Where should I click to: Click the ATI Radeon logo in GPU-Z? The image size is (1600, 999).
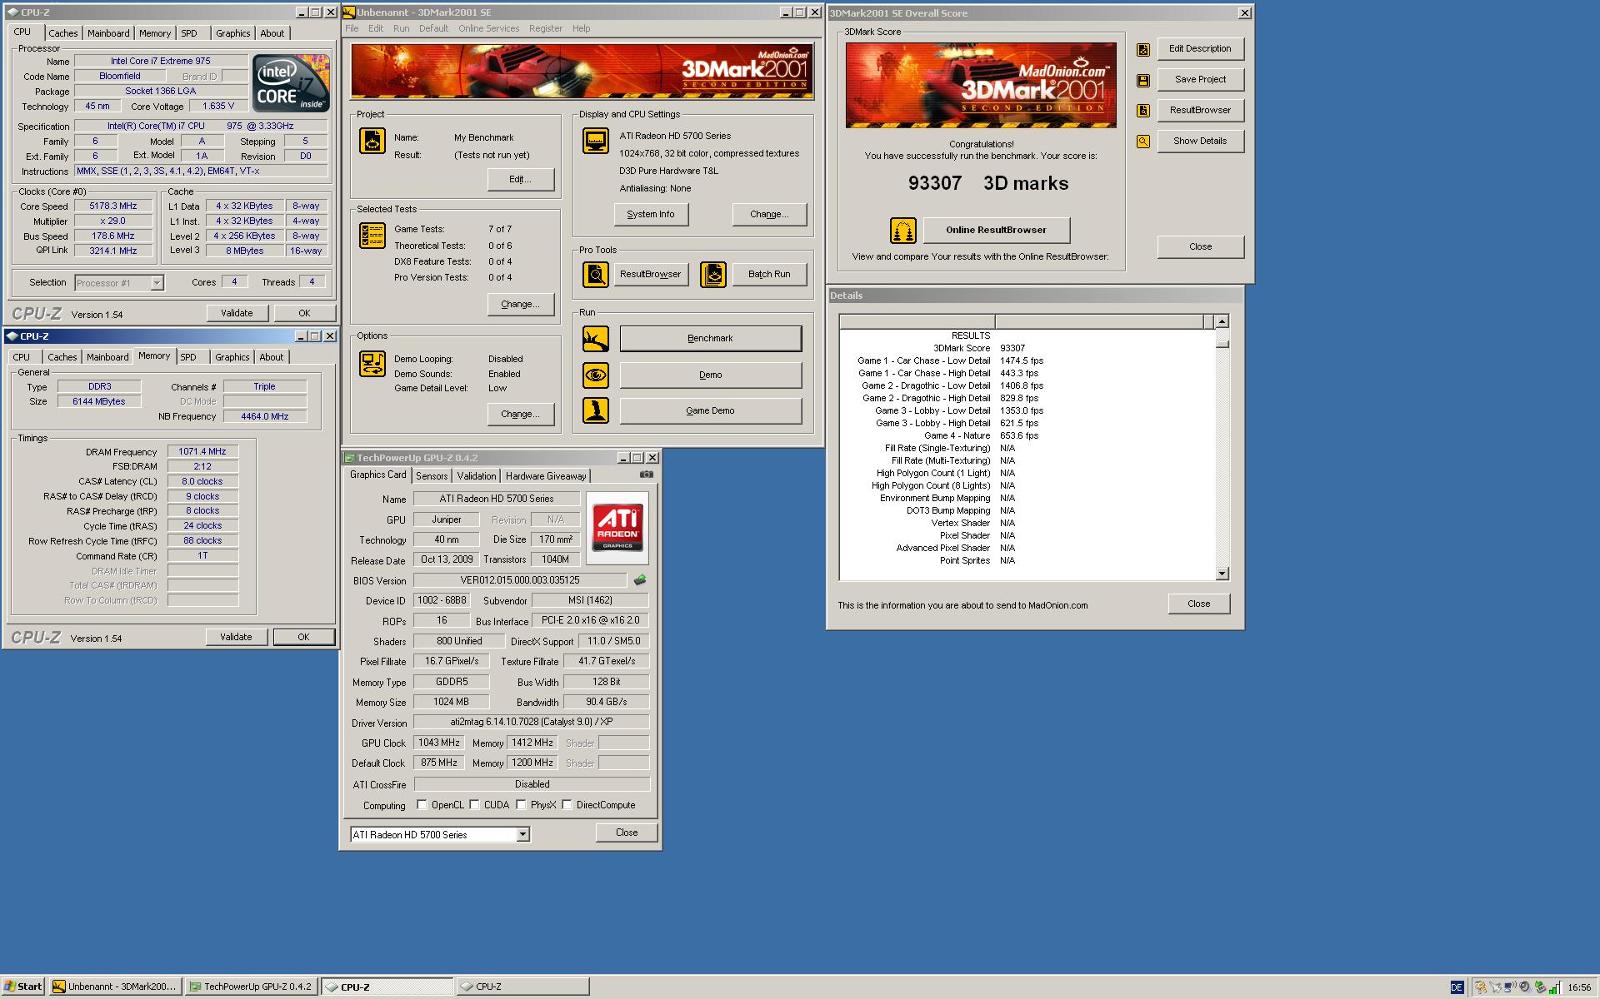pyautogui.click(x=617, y=527)
